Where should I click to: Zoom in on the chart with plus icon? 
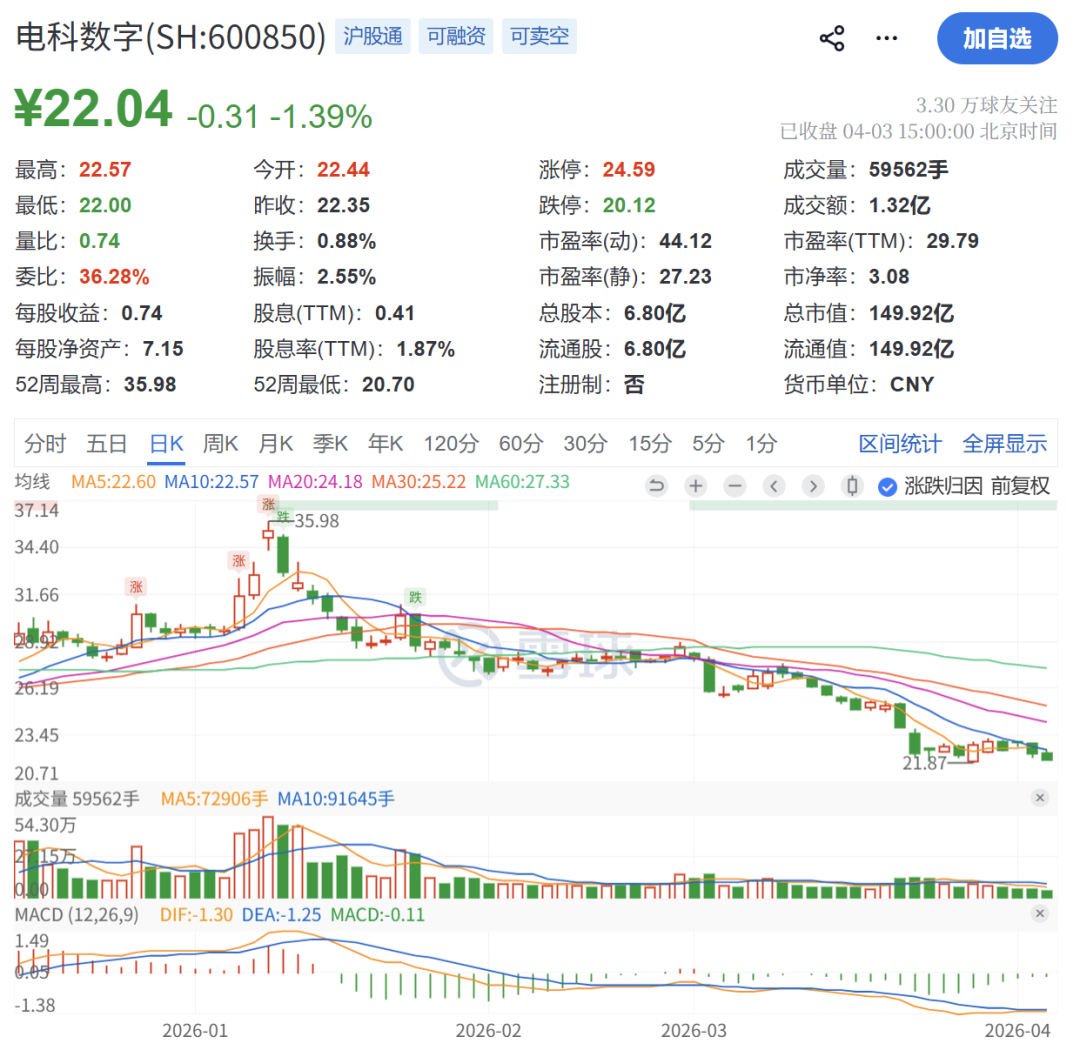click(x=695, y=485)
